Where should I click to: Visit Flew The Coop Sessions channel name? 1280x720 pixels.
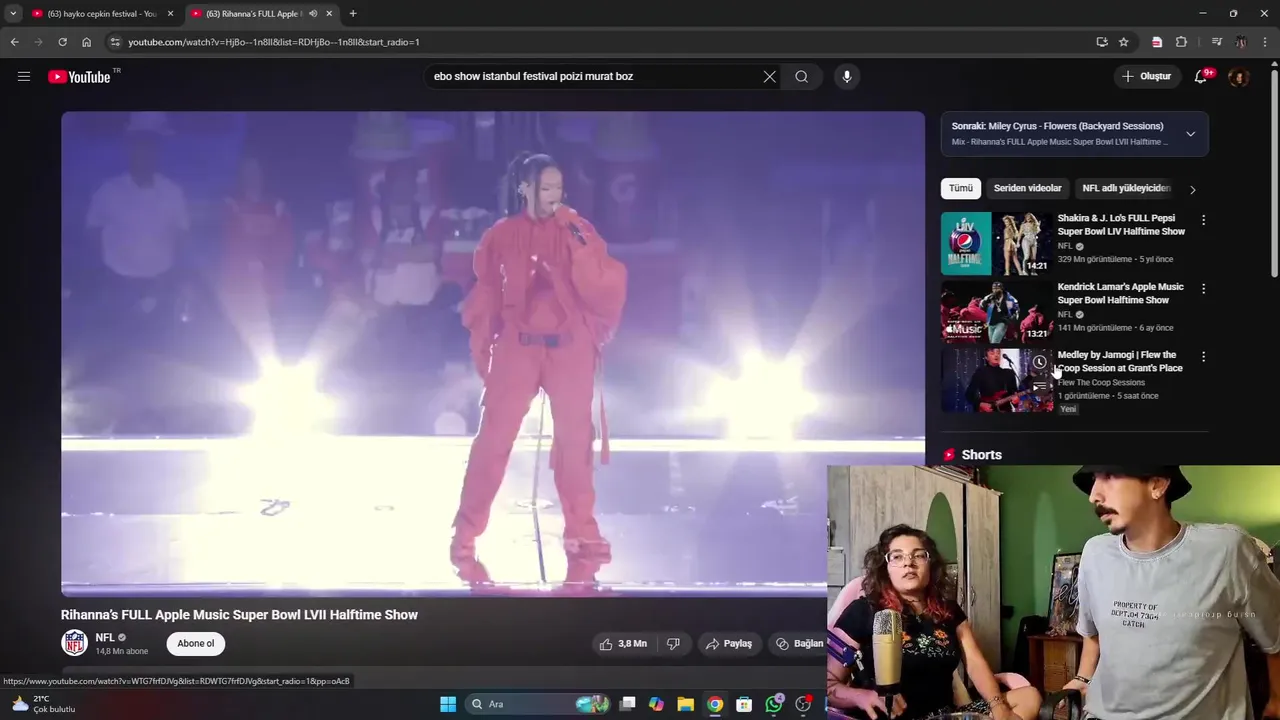1101,382
